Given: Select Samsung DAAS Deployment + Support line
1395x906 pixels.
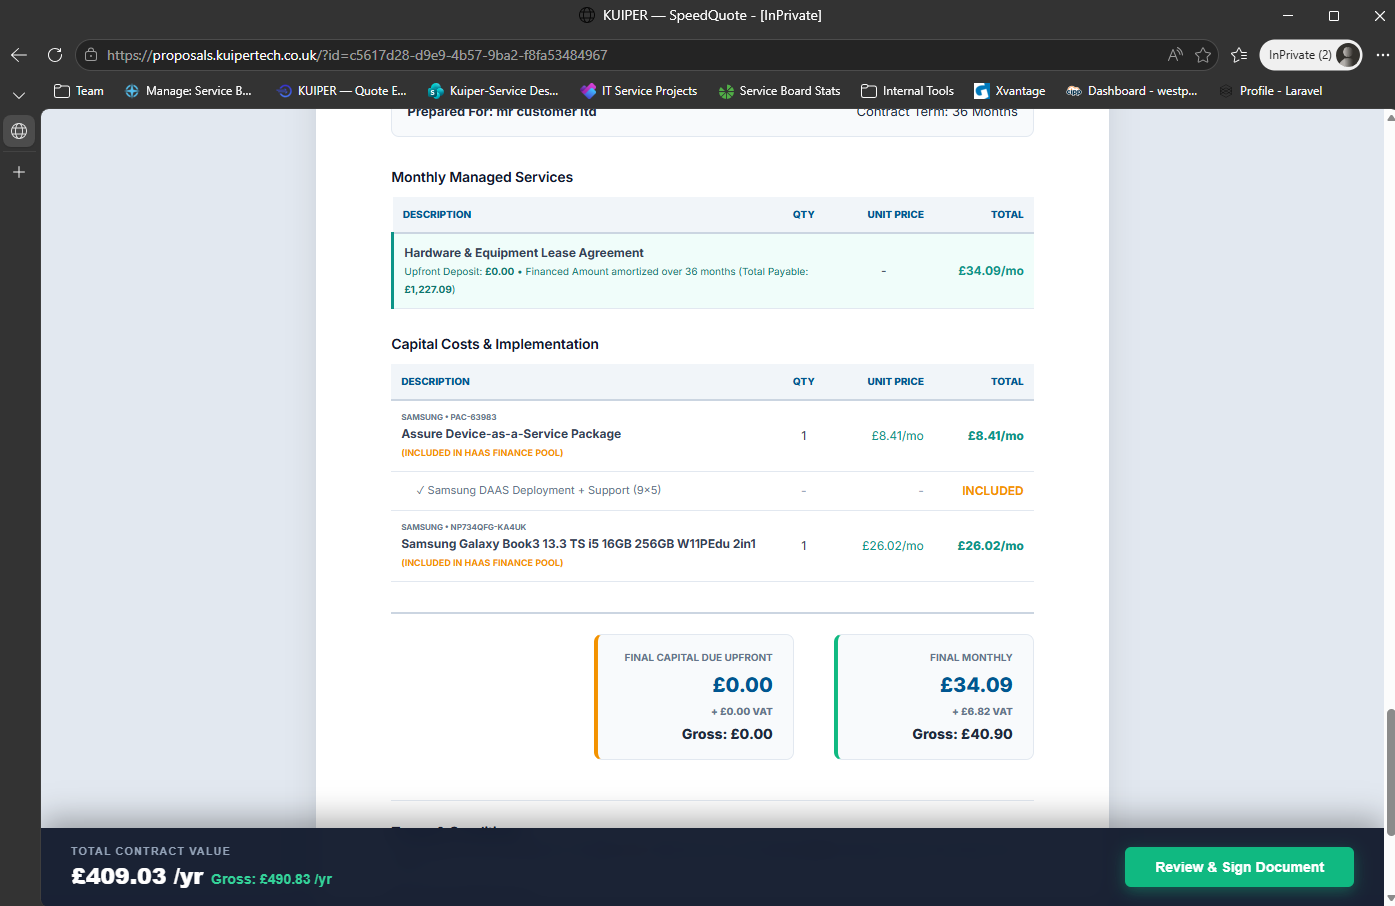Looking at the screenshot, I should tap(538, 490).
